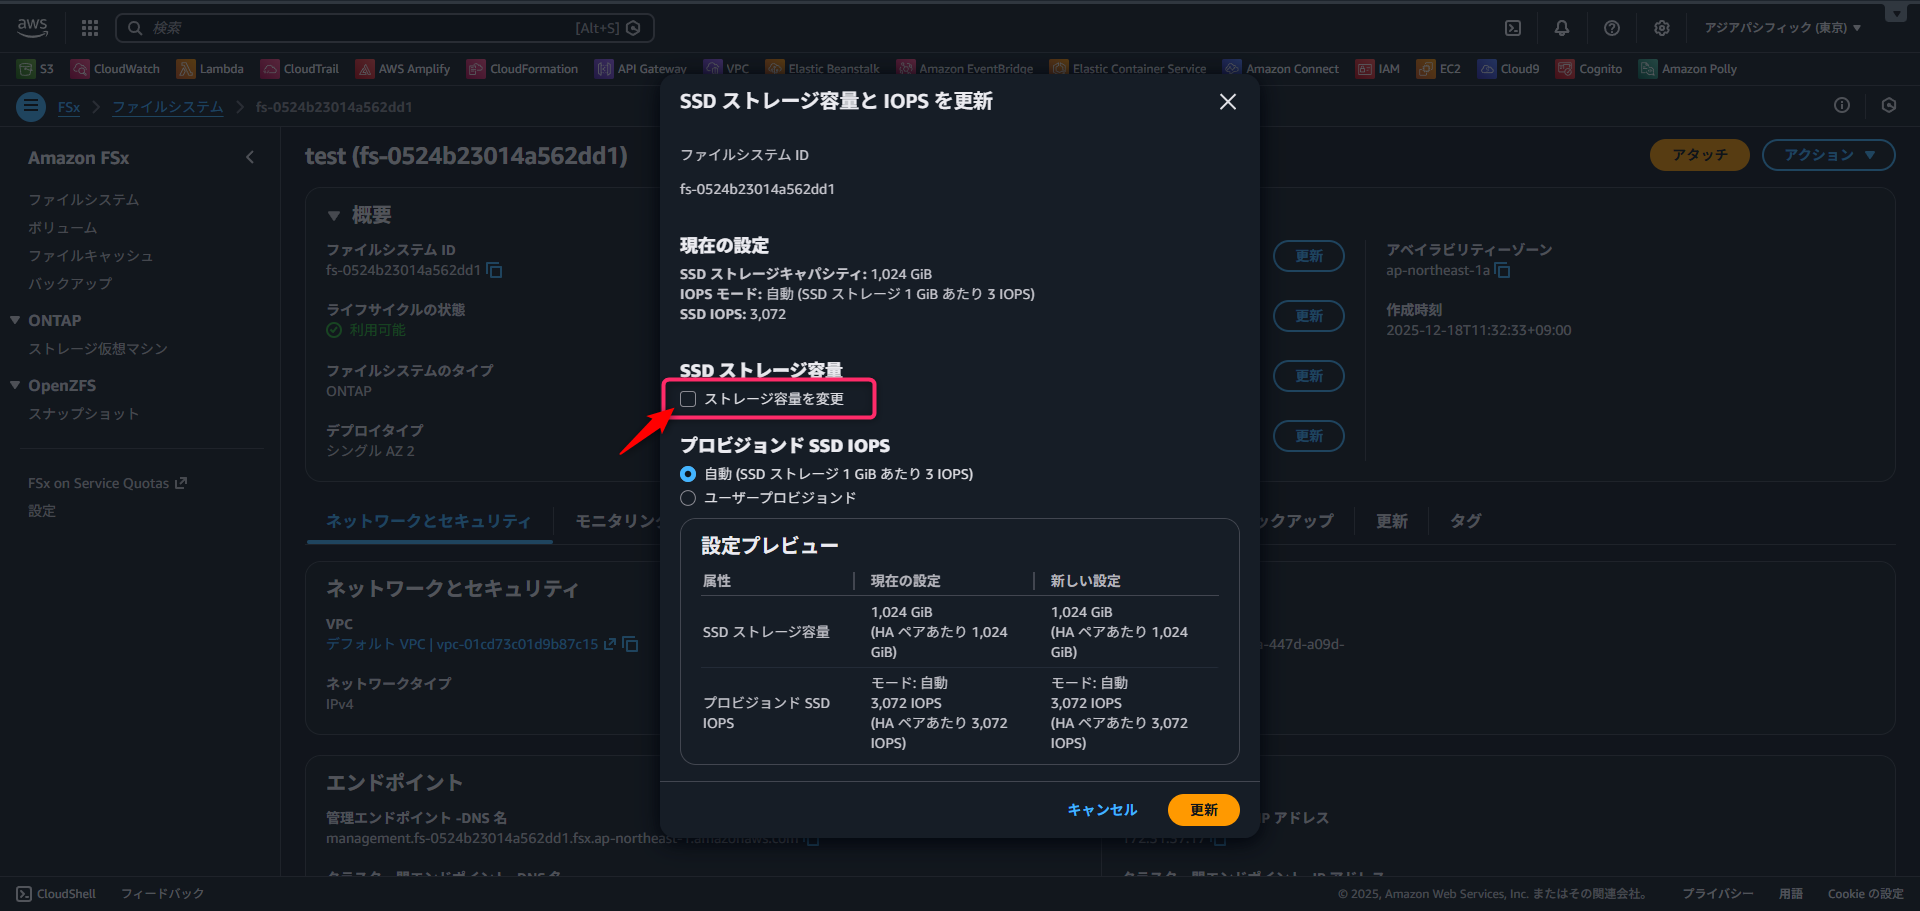The height and width of the screenshot is (911, 1920).
Task: Click the 更新 button in the dialog
Action: point(1204,810)
